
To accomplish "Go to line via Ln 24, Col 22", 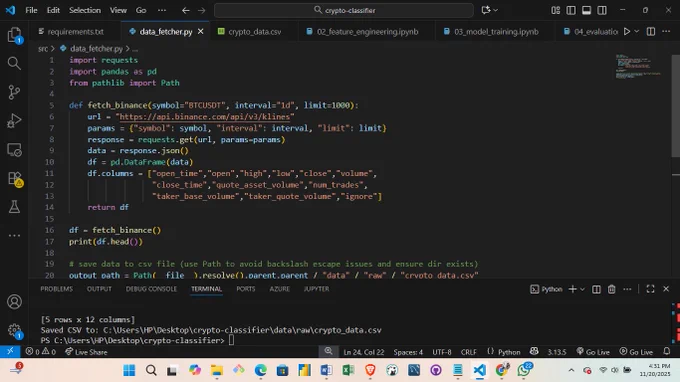I will (x=363, y=352).
